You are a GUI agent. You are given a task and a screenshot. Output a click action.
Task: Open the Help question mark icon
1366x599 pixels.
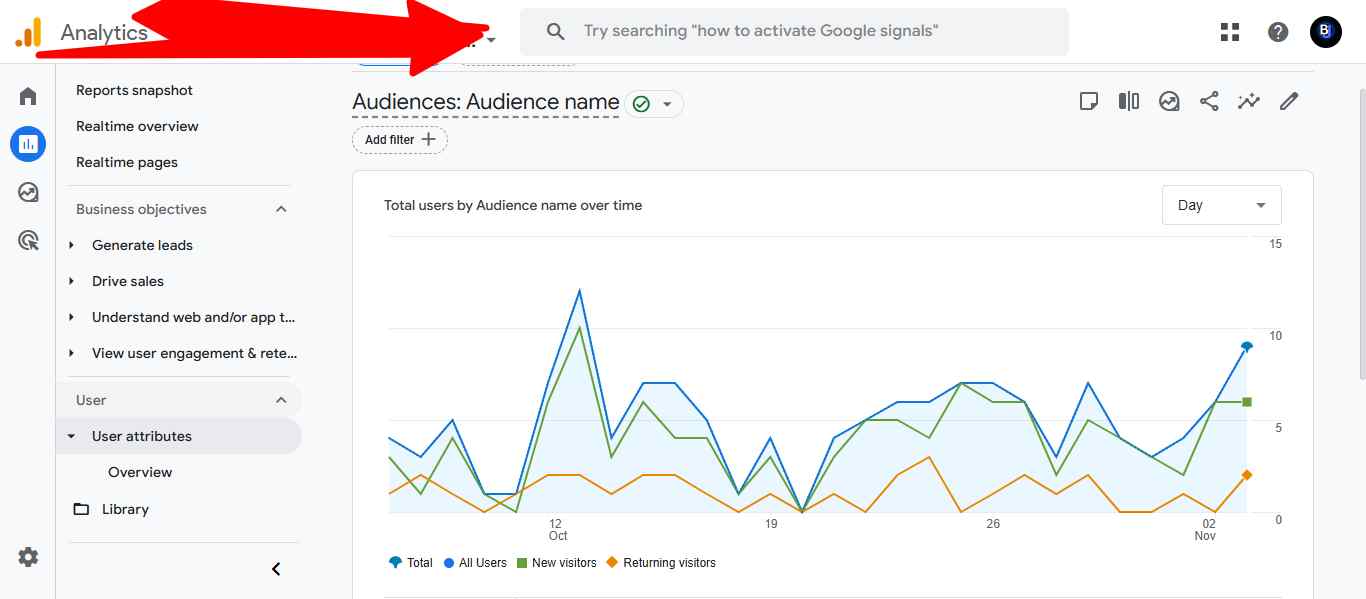pyautogui.click(x=1278, y=32)
